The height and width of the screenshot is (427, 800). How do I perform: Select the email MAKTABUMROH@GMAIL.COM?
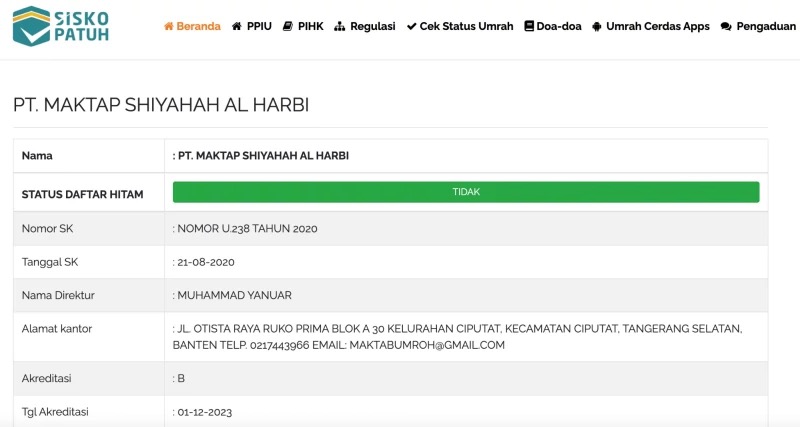point(427,345)
